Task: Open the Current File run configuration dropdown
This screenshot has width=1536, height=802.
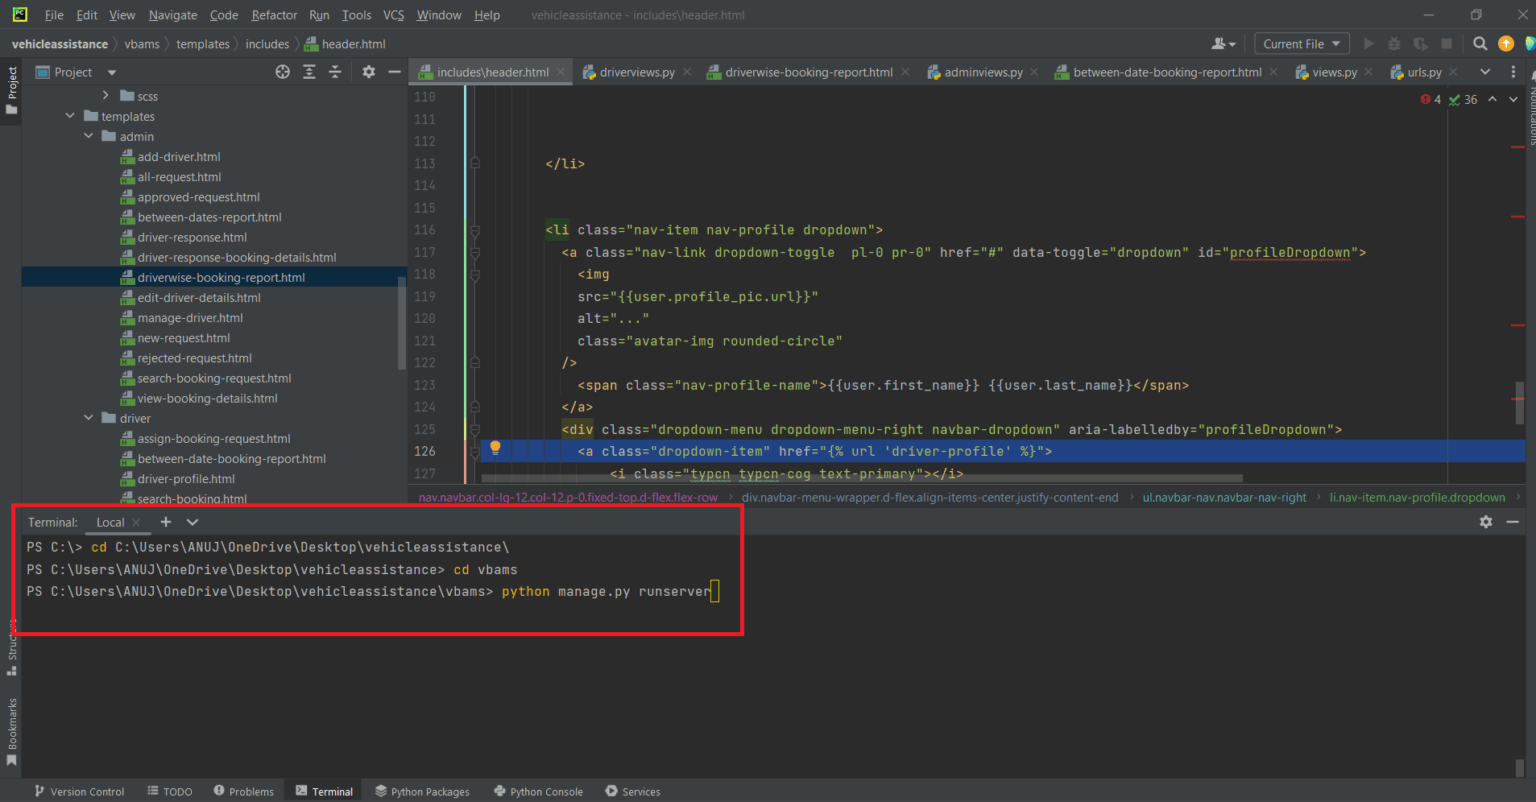Action: [x=1301, y=43]
